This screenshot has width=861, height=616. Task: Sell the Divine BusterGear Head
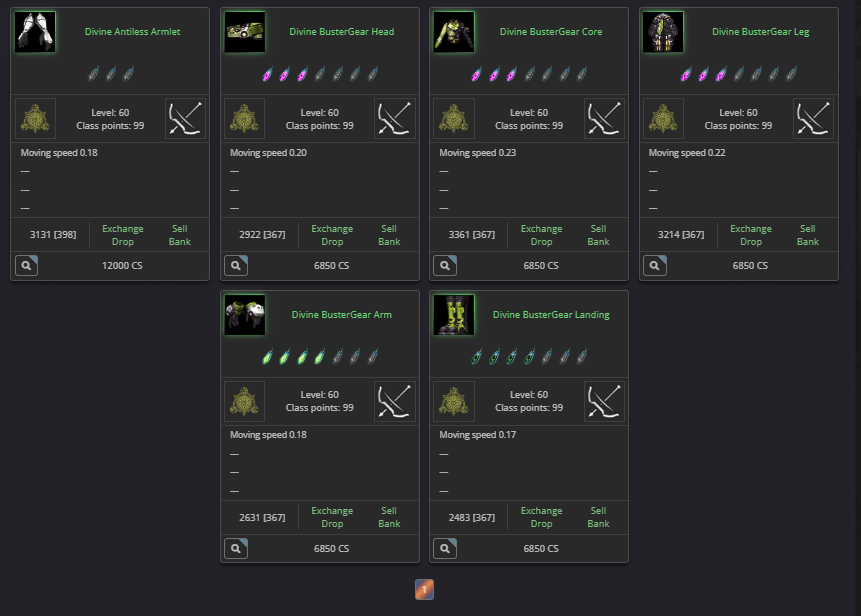[x=389, y=228]
